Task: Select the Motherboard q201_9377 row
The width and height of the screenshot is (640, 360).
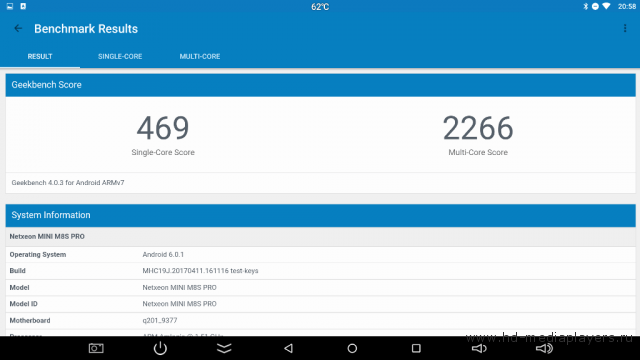Action: pos(320,320)
